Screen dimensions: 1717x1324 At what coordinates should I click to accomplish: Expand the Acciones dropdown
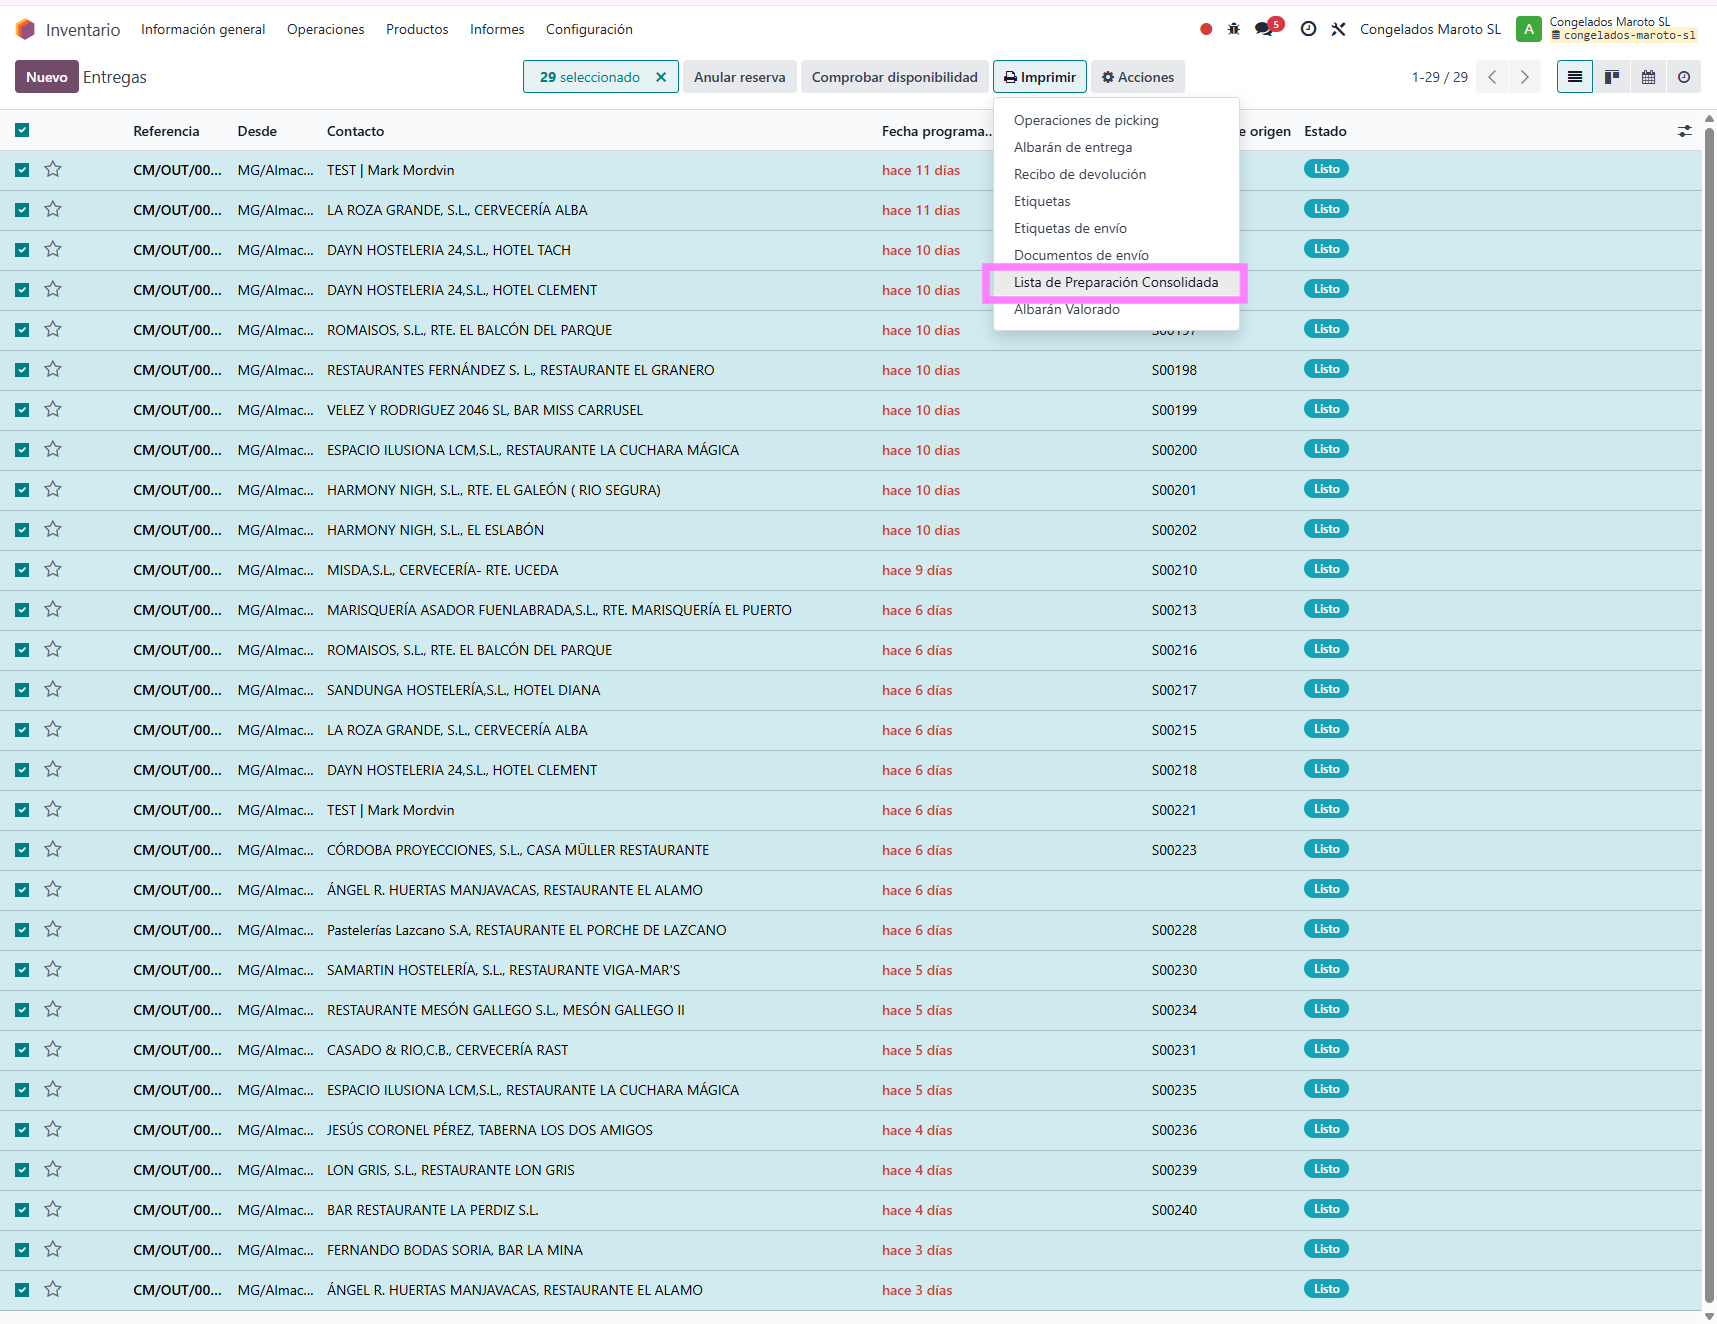[1138, 77]
